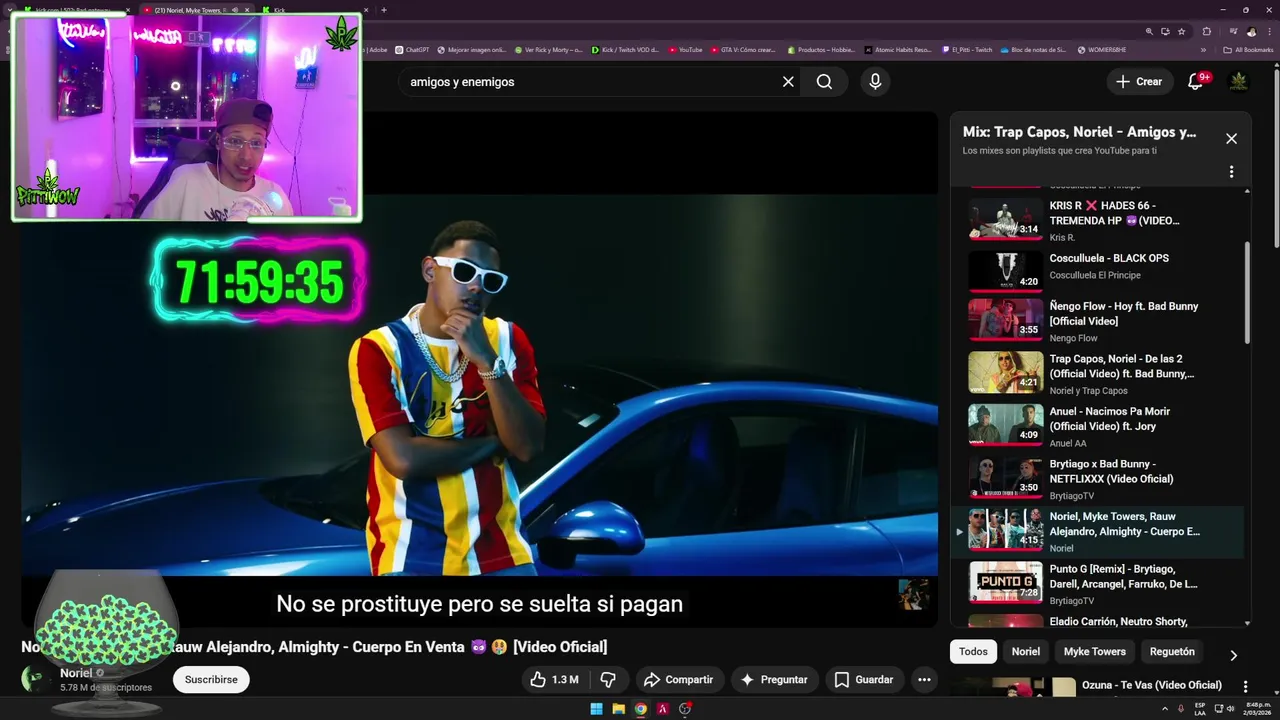This screenshot has height=720, width=1280.
Task: Open the El_Pitti - Twitch bookmark
Action: [x=967, y=49]
